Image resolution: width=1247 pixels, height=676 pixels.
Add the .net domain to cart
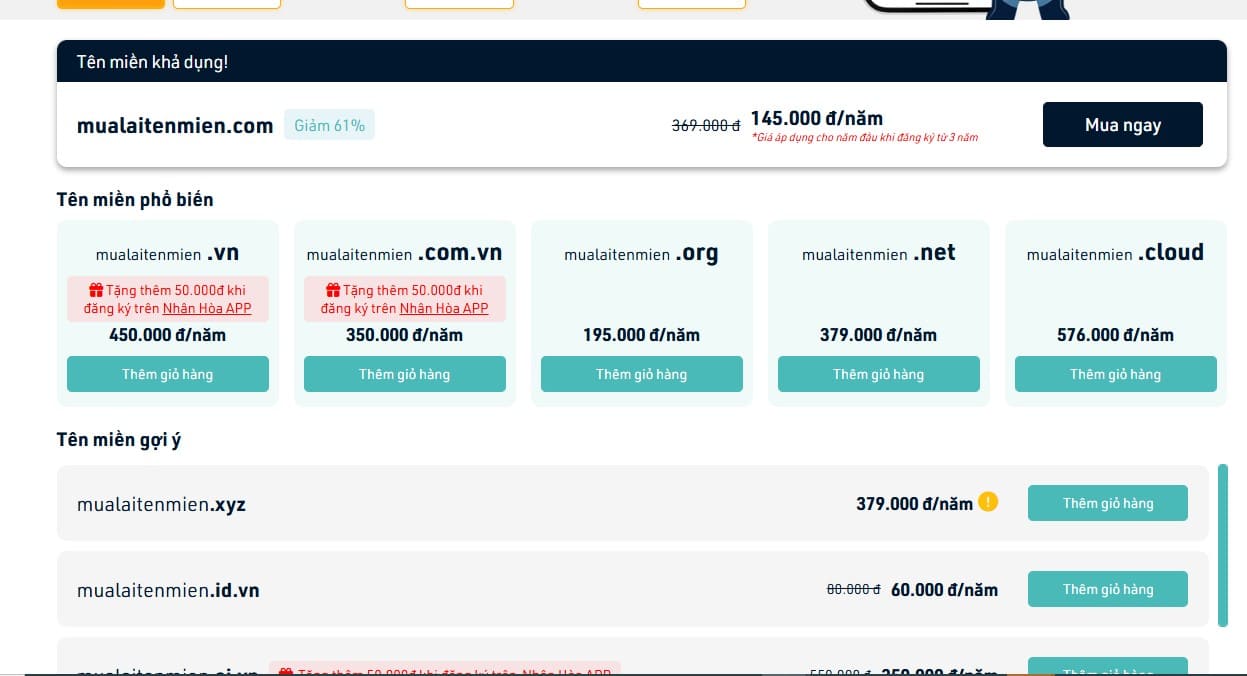879,374
